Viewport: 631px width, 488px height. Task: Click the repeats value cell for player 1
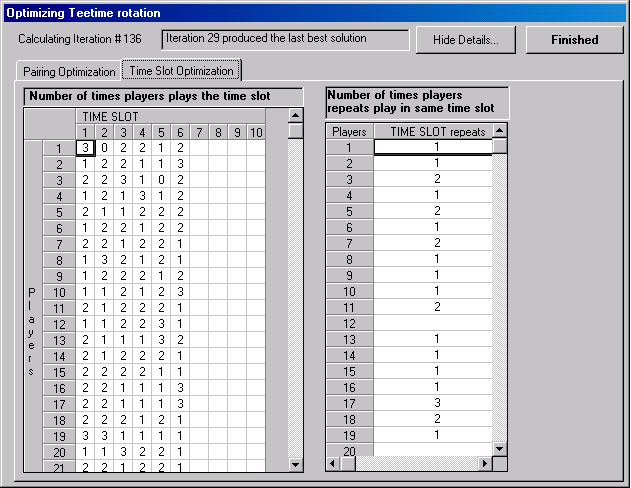[x=433, y=147]
